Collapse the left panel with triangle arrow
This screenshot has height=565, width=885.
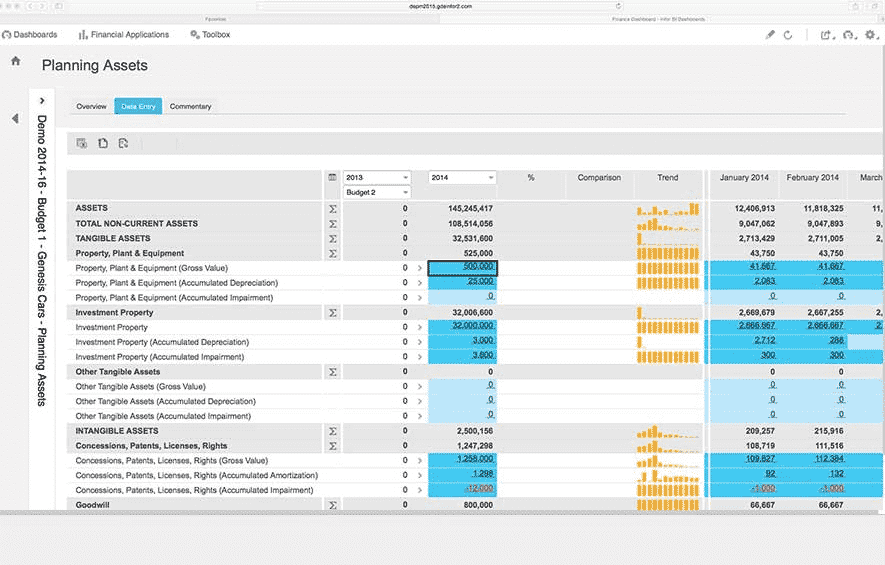[x=15, y=119]
